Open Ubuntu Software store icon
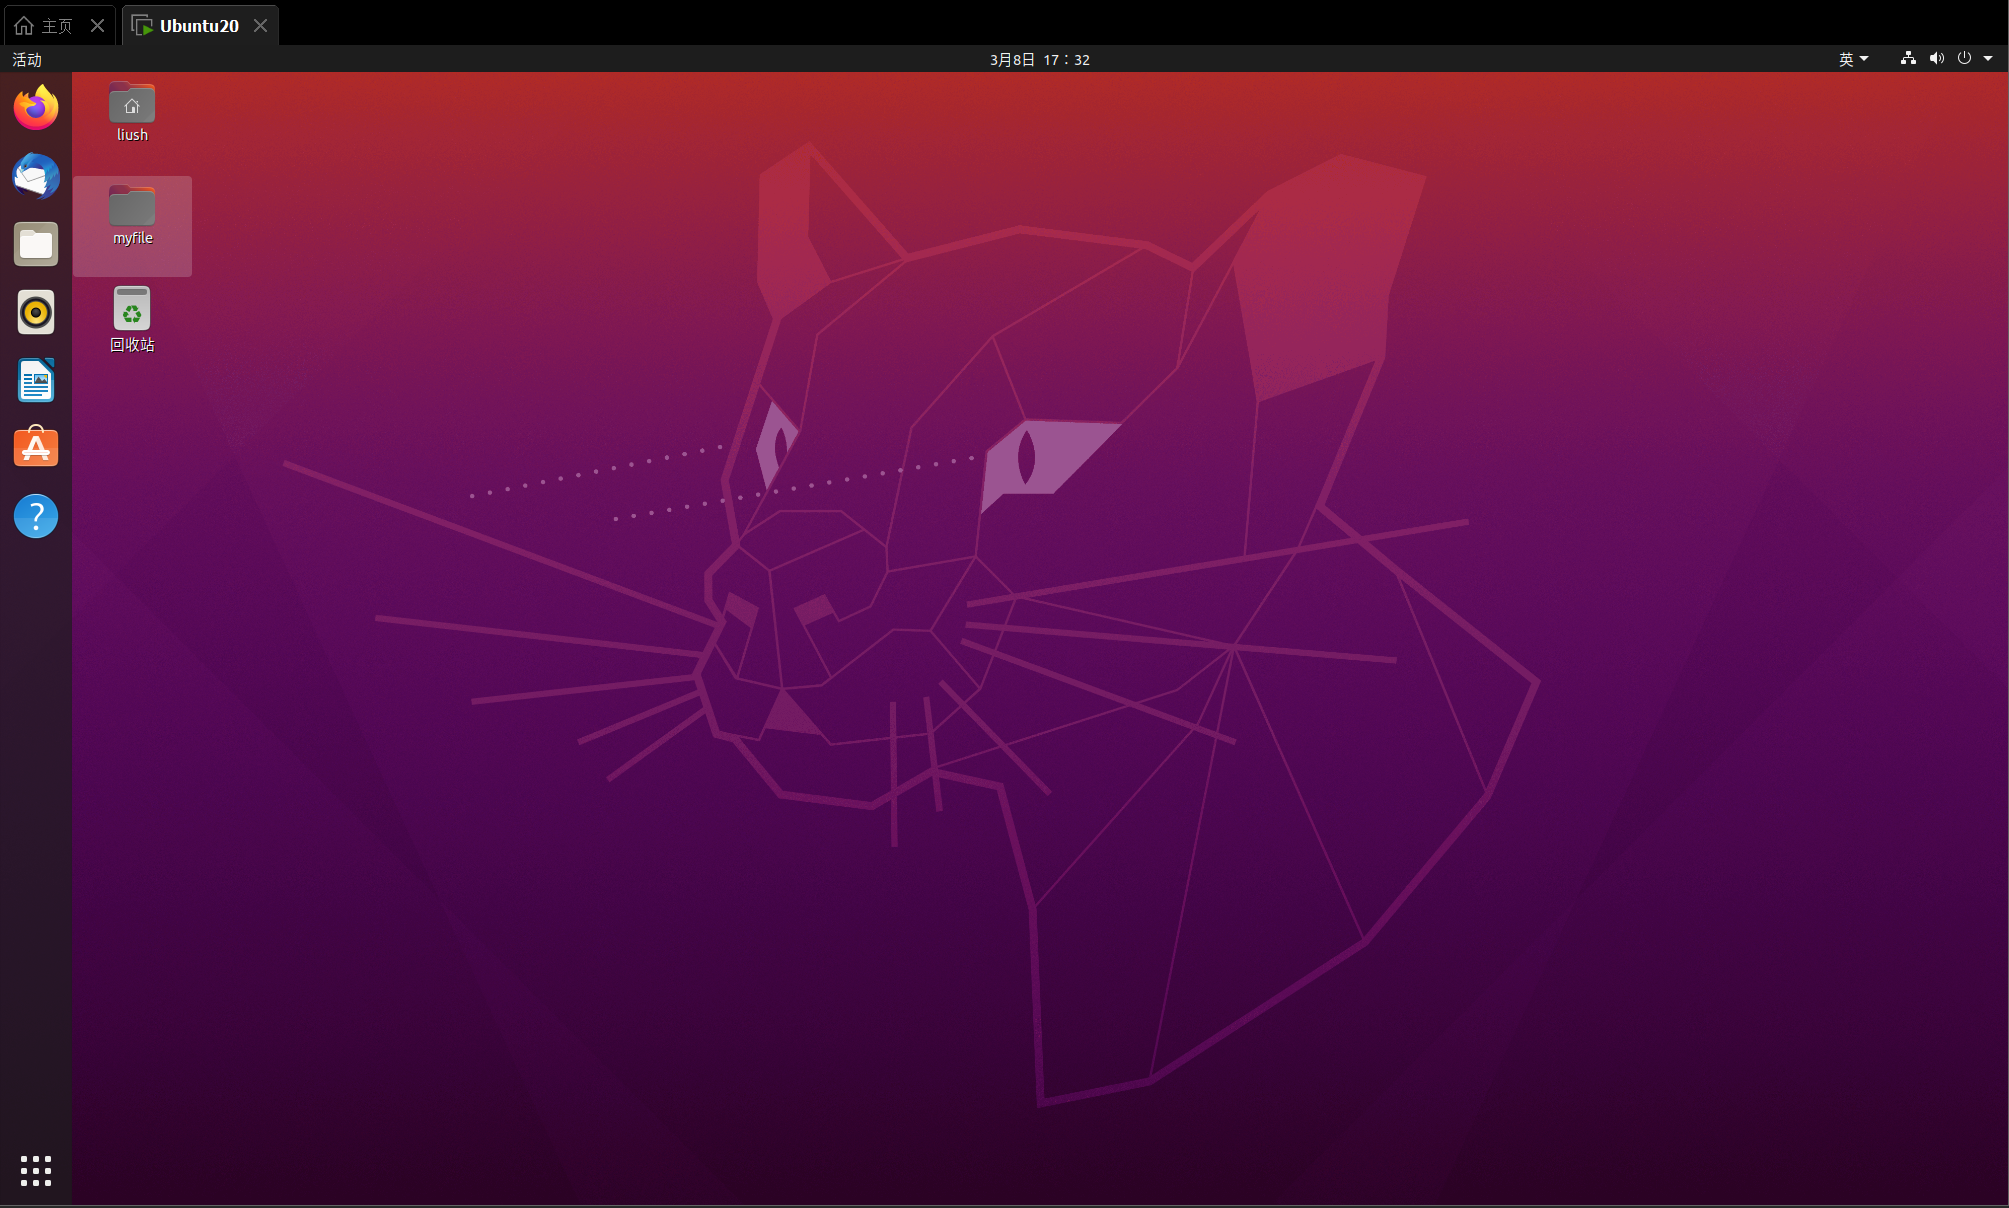This screenshot has height=1208, width=2009. [36, 447]
